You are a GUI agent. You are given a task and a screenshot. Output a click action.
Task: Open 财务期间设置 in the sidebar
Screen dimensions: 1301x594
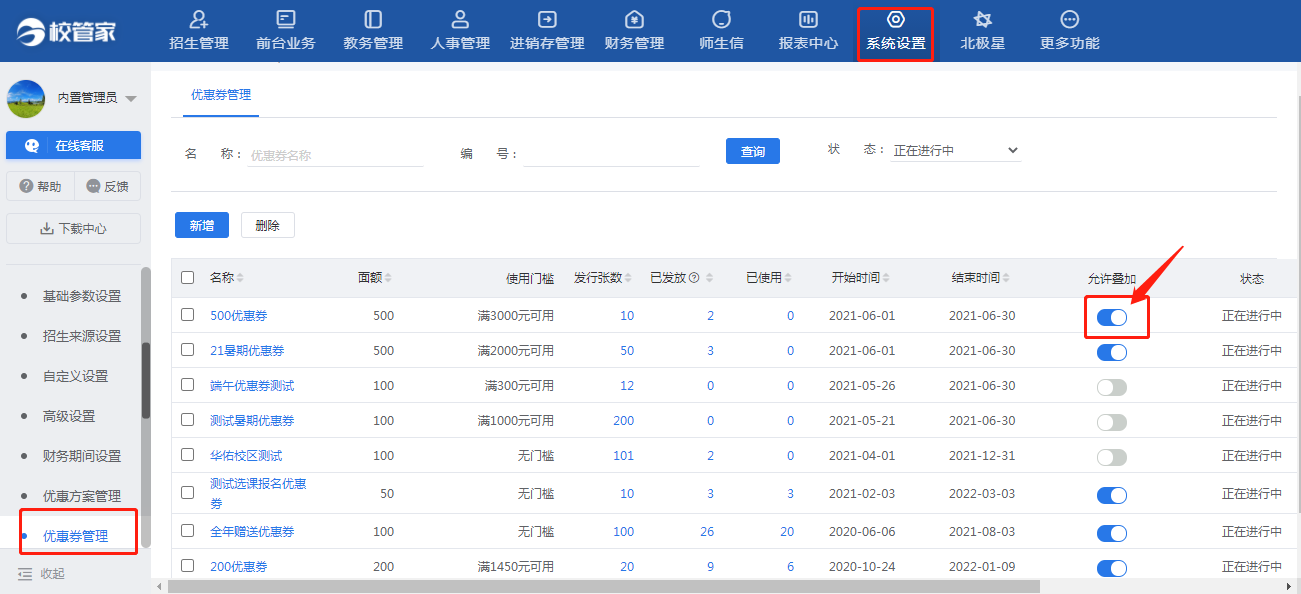pos(82,456)
